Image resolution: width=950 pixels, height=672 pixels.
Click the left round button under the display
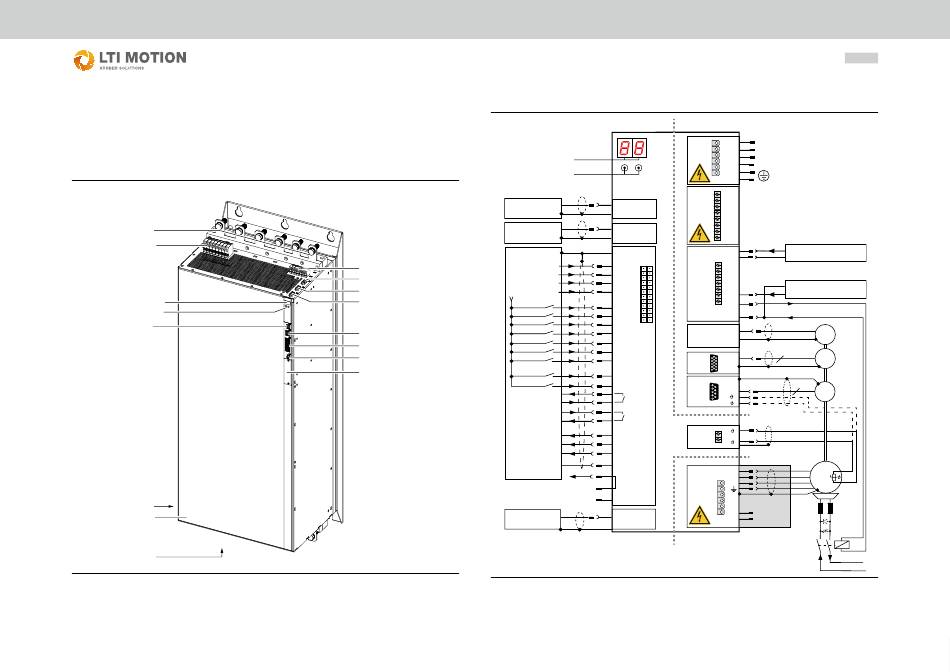tap(625, 168)
